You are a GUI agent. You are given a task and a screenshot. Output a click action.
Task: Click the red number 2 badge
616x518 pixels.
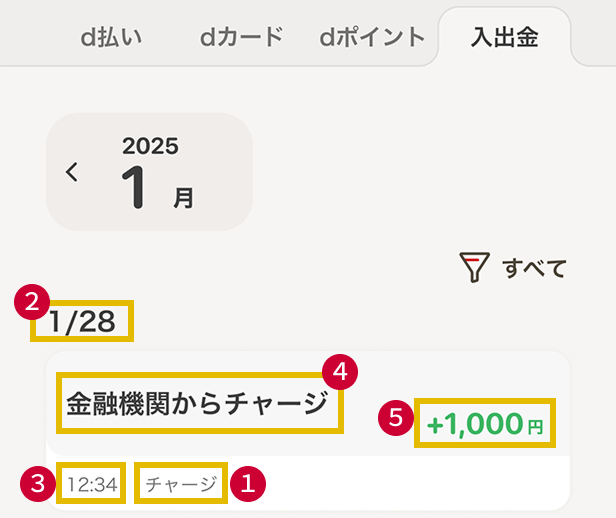(33, 302)
